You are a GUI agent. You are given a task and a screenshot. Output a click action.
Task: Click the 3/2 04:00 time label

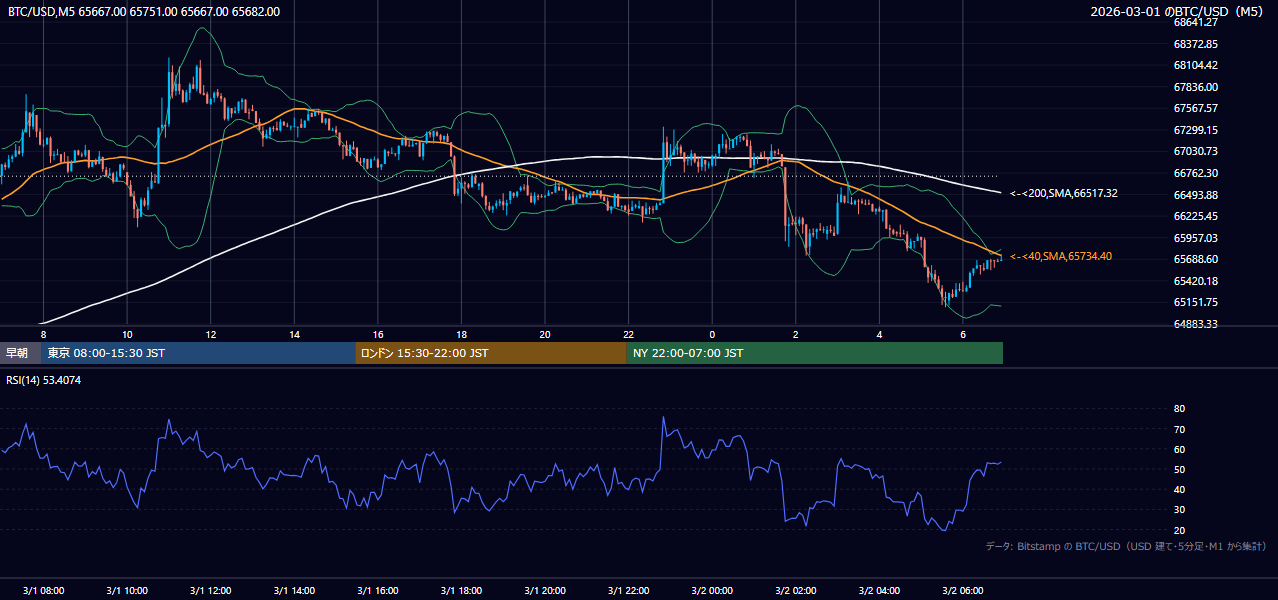point(880,591)
